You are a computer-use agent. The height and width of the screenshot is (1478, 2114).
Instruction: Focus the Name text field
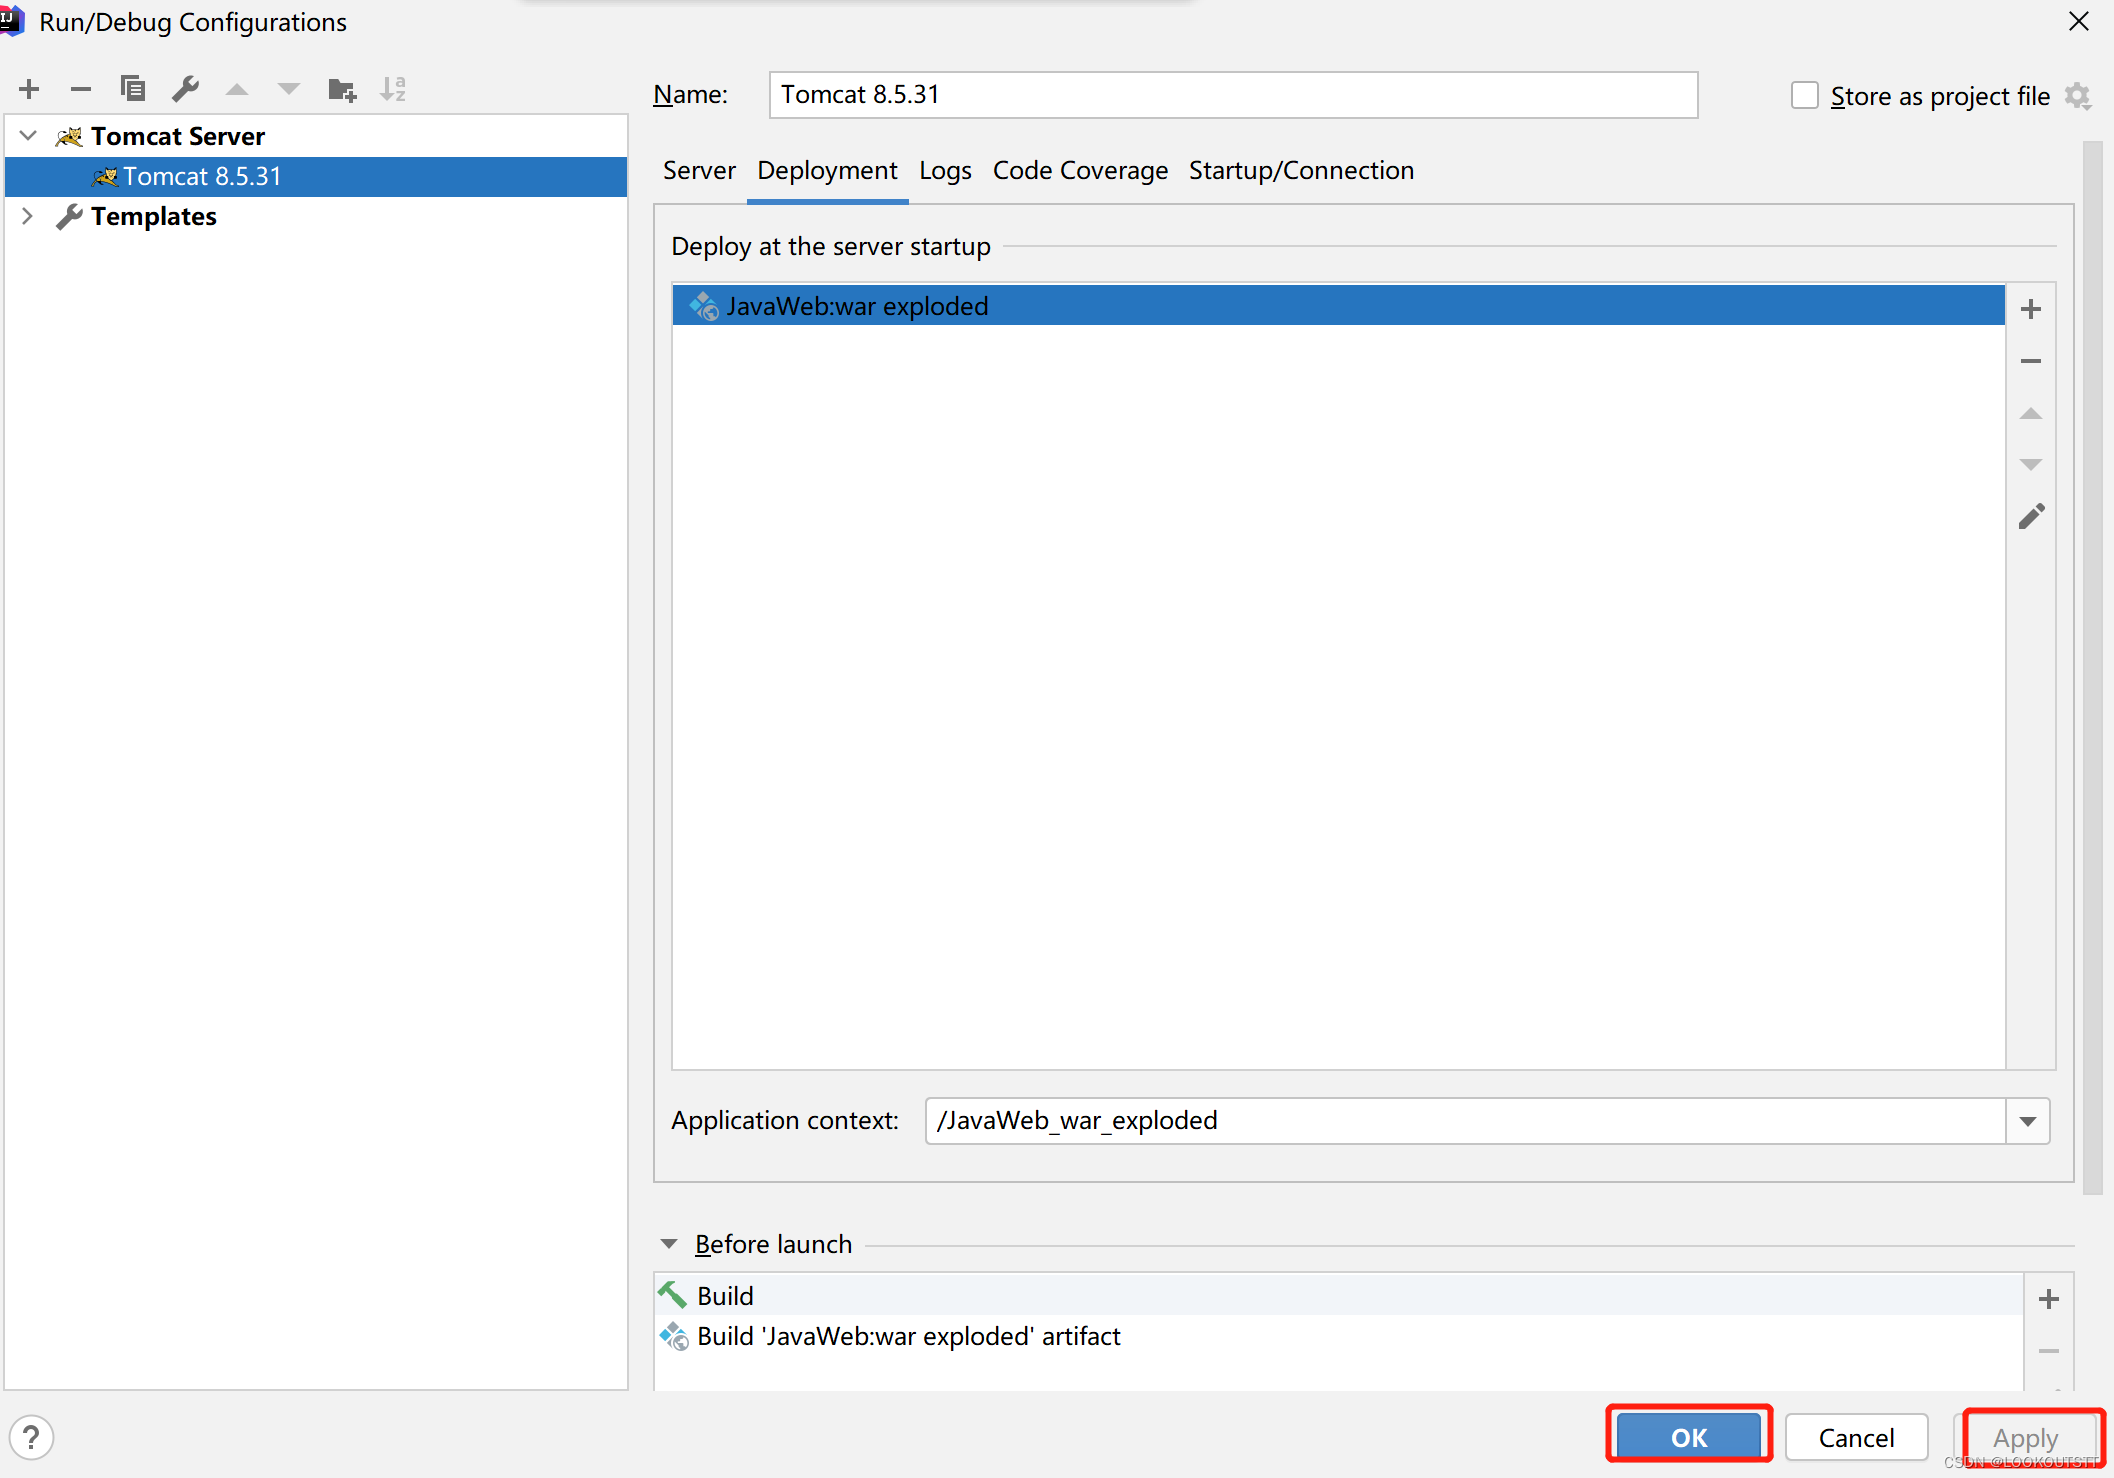[x=1233, y=95]
